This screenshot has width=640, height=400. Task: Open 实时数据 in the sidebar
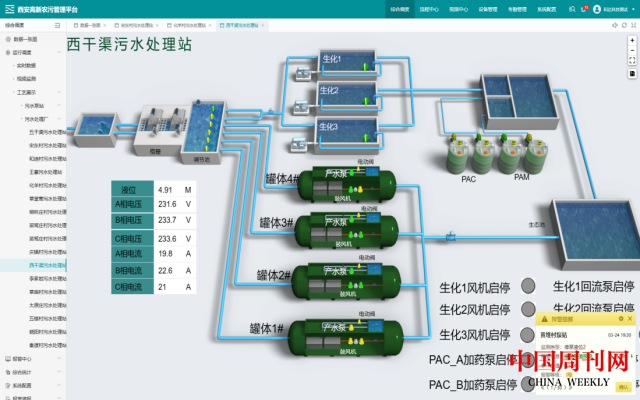pyautogui.click(x=27, y=65)
